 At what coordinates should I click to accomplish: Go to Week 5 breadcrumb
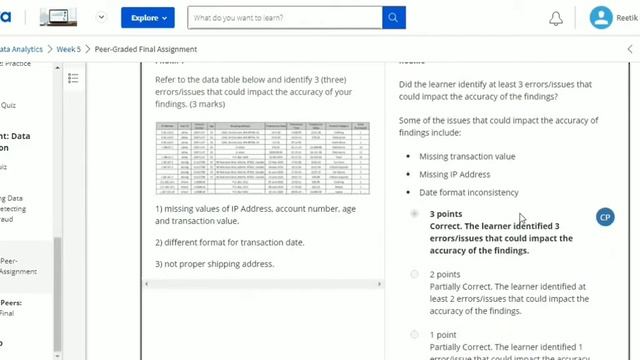(x=69, y=49)
